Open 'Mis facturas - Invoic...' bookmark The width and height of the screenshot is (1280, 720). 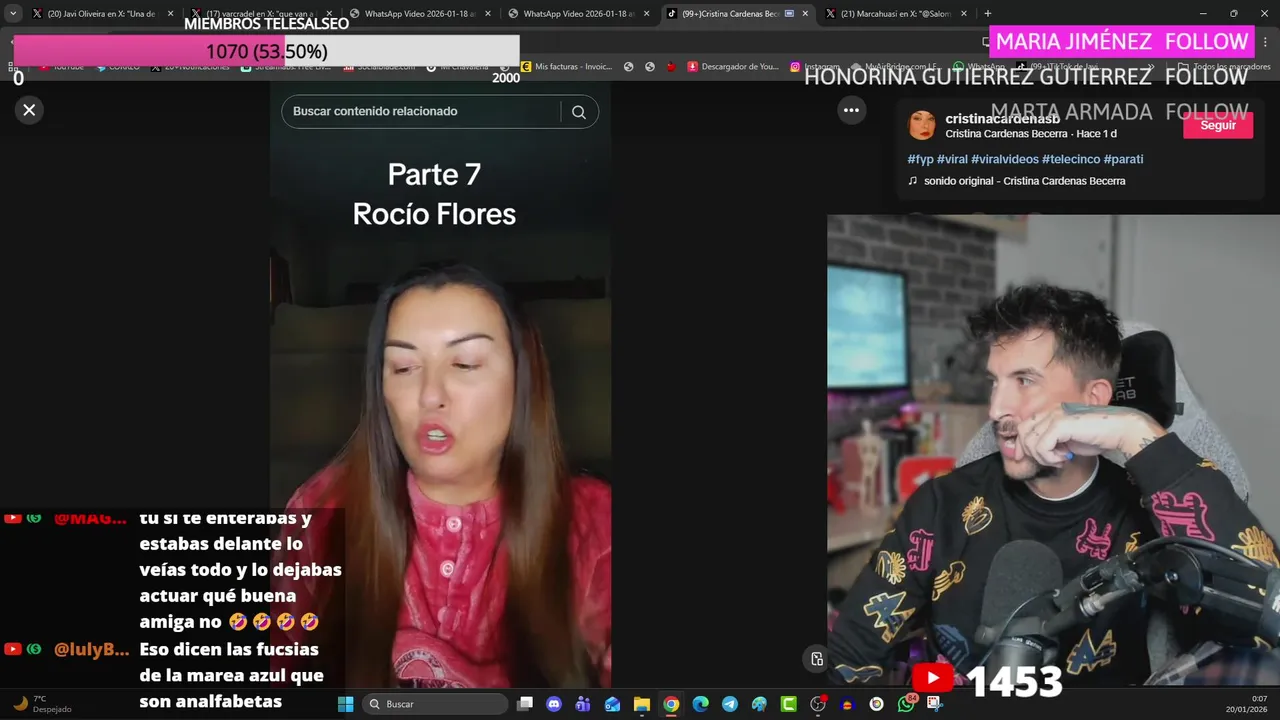pyautogui.click(x=566, y=66)
